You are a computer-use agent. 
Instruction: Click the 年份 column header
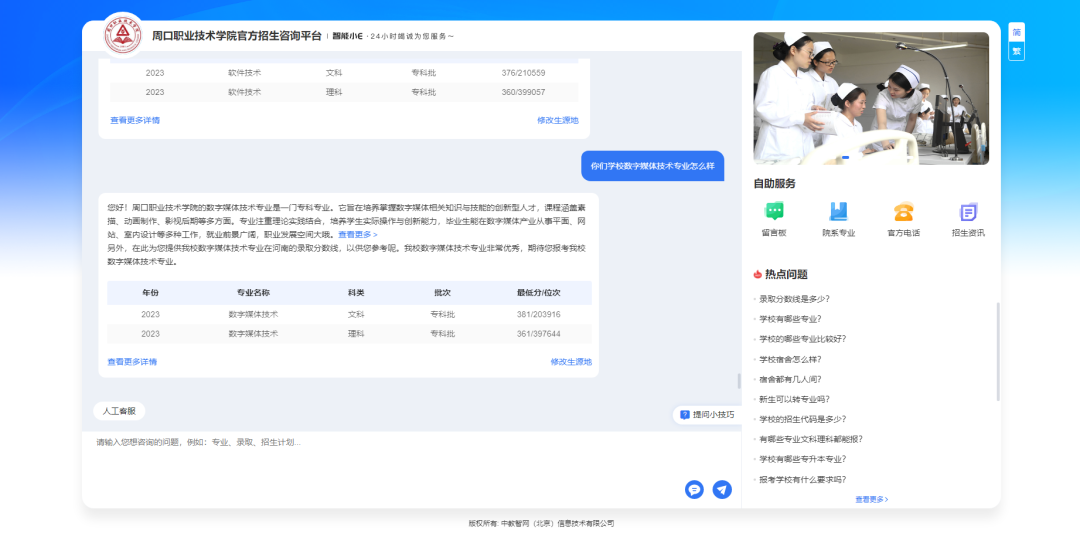150,293
